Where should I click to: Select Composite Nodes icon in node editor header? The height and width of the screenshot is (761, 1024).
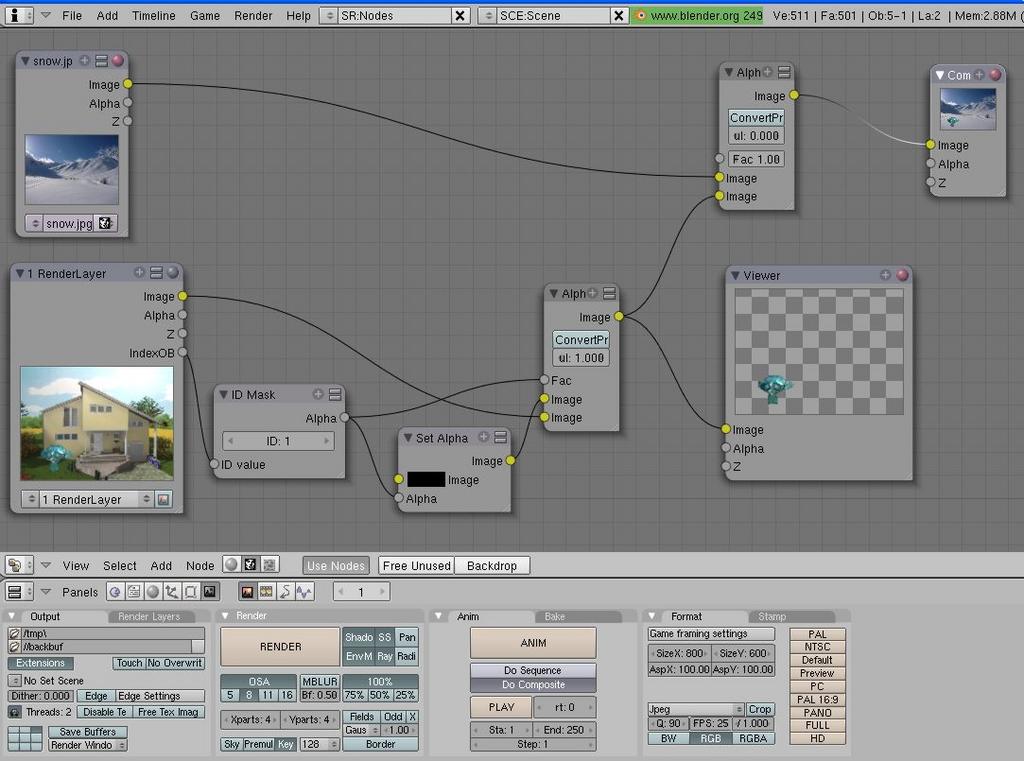coord(249,564)
